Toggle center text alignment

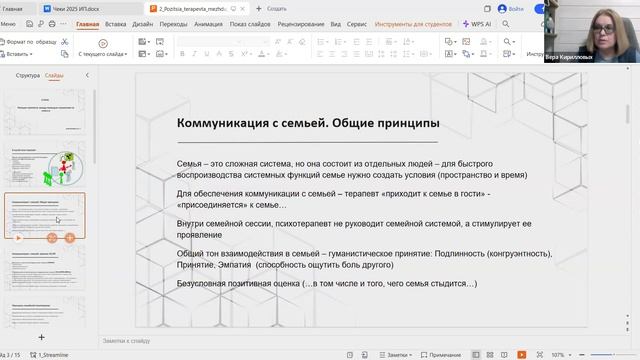tap(332, 54)
